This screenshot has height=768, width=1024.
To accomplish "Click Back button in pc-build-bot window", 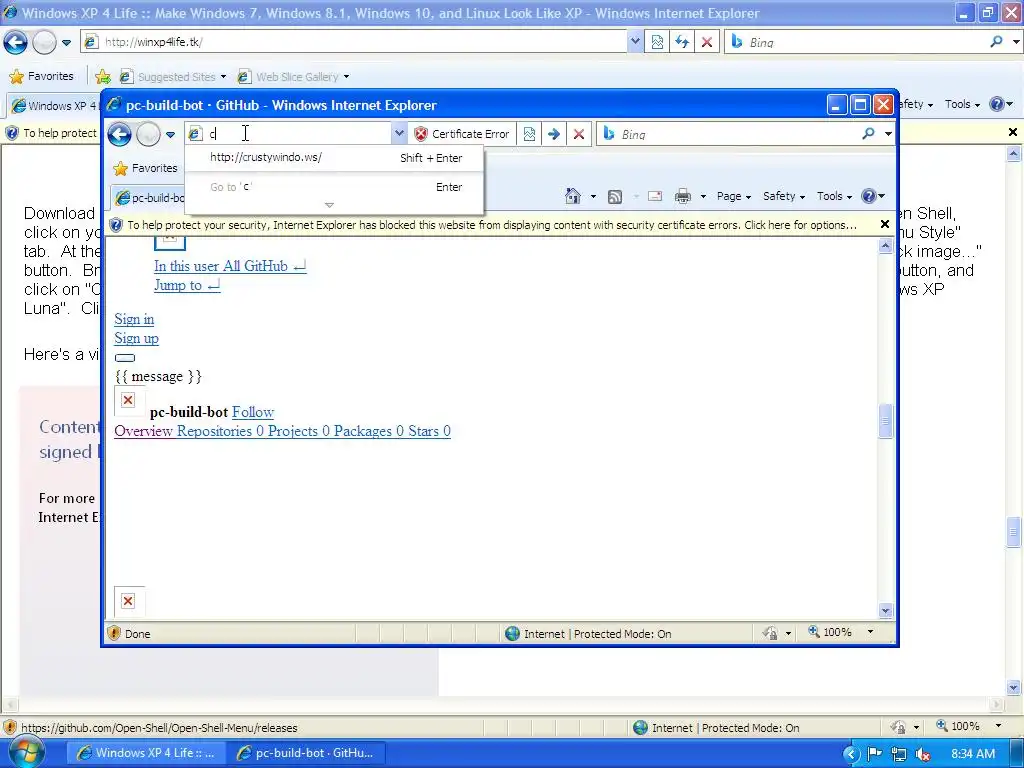I will 120,134.
